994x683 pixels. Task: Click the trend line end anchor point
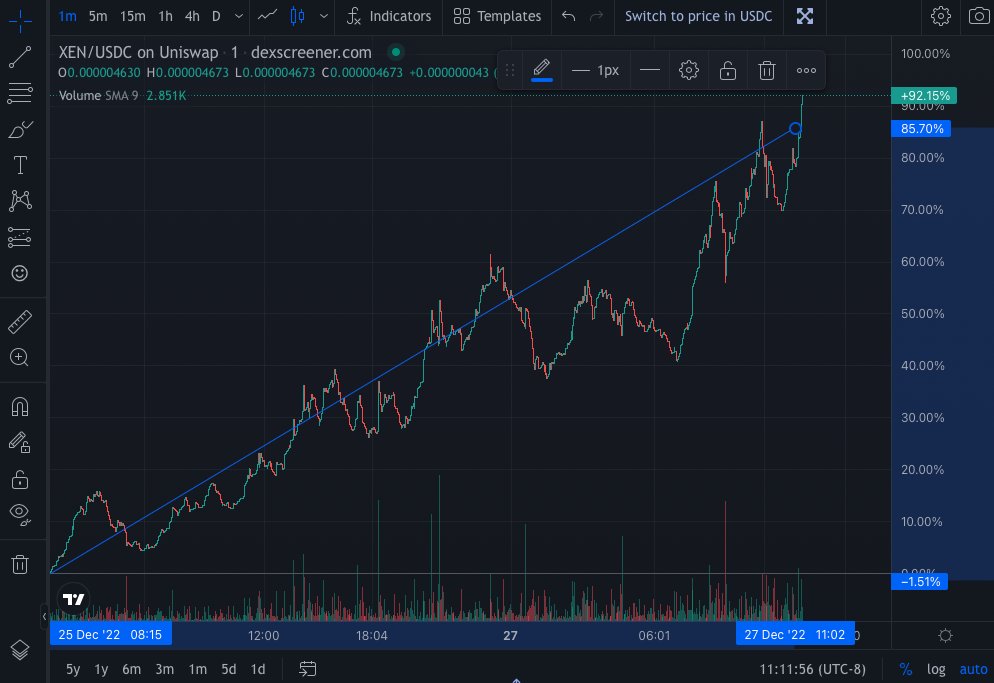click(795, 129)
